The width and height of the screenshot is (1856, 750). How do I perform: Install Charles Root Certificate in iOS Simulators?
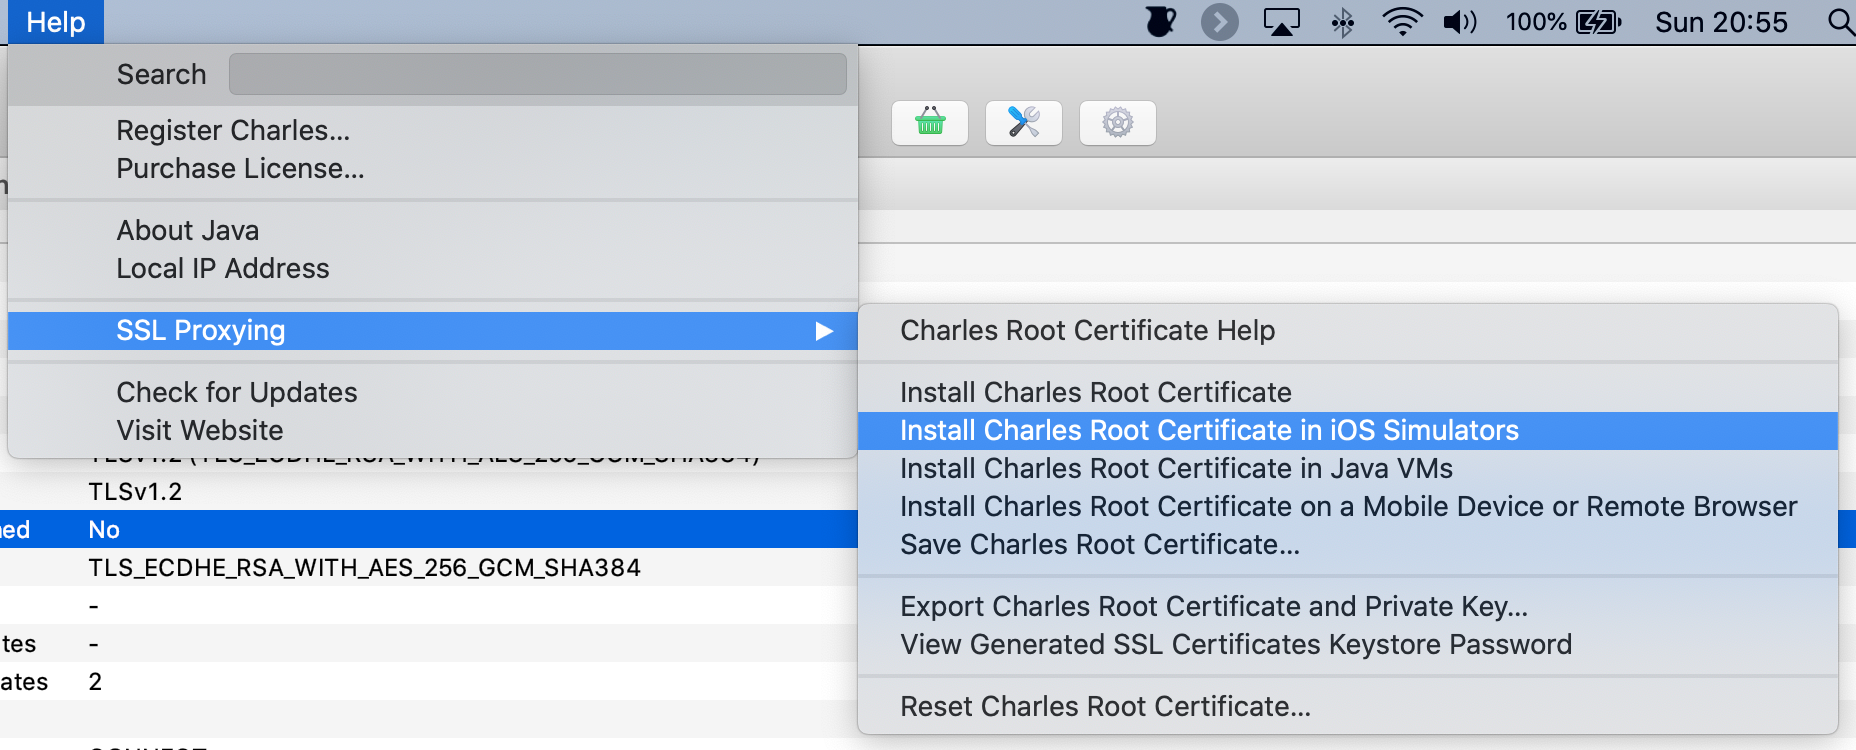pyautogui.click(x=1348, y=431)
